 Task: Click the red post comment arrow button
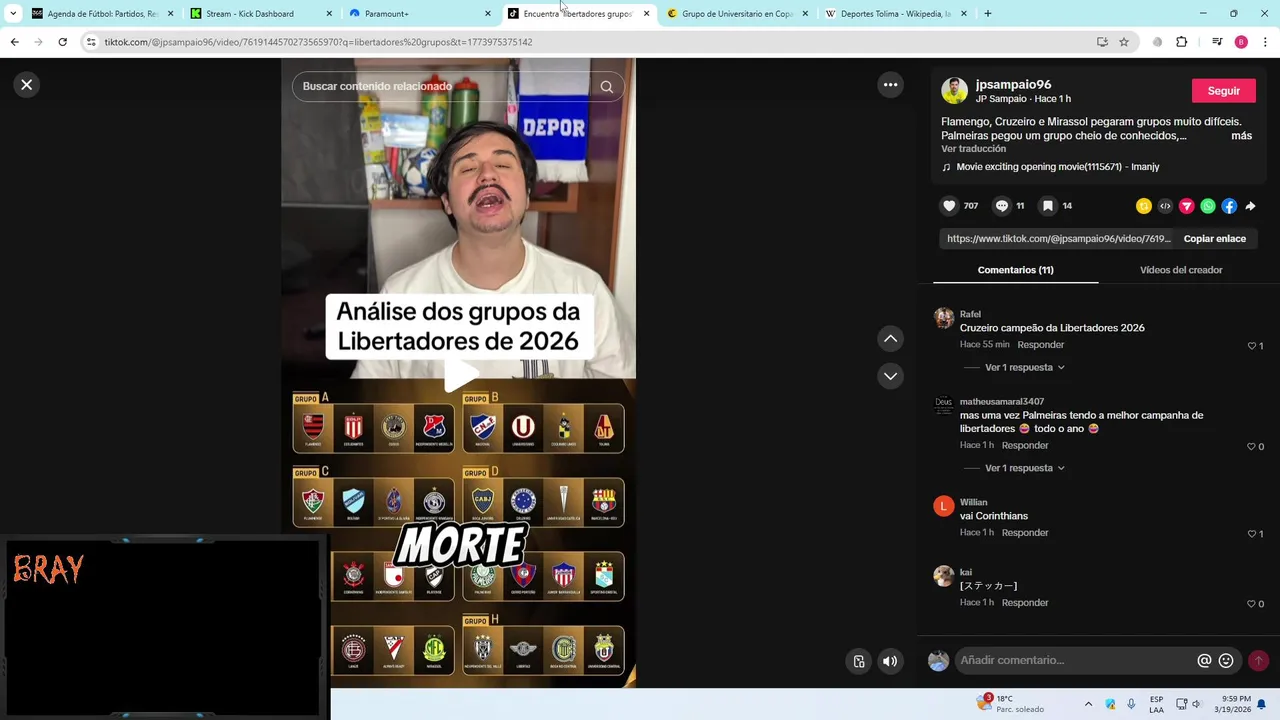click(x=1258, y=661)
